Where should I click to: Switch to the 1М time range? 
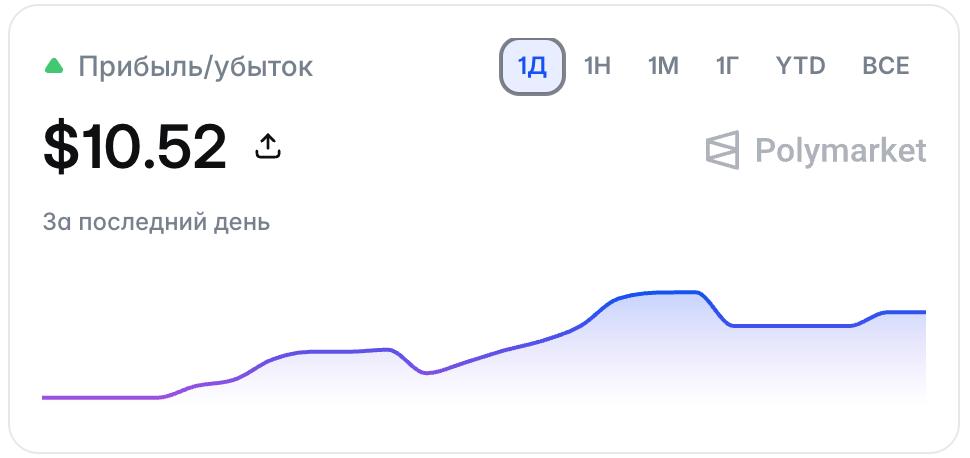click(x=663, y=66)
